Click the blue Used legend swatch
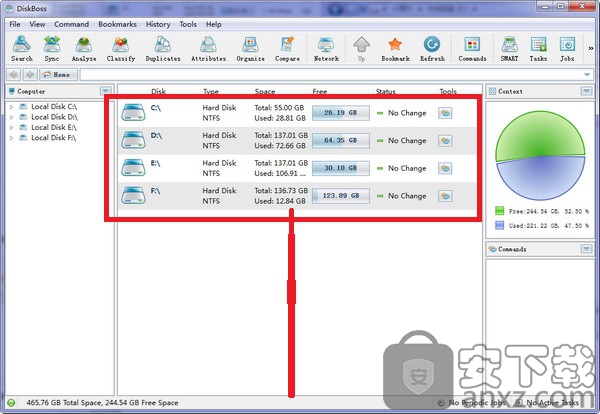 pos(499,225)
